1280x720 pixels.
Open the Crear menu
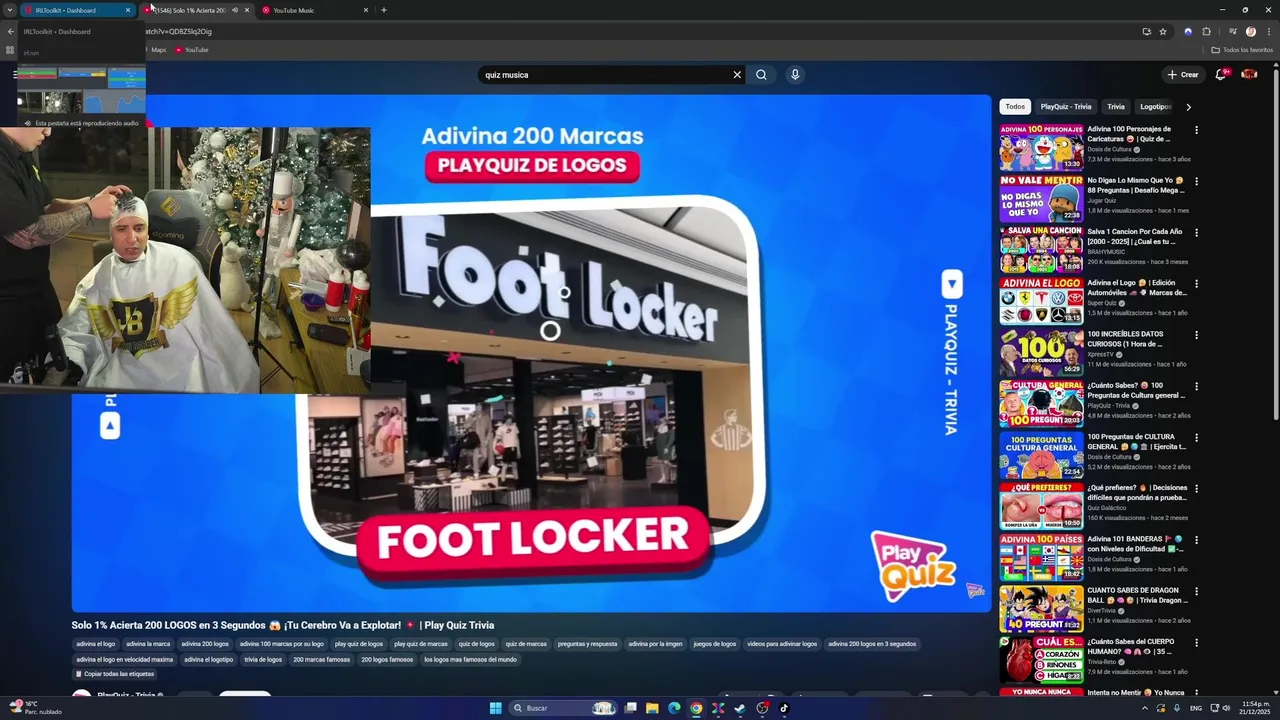(x=1182, y=75)
